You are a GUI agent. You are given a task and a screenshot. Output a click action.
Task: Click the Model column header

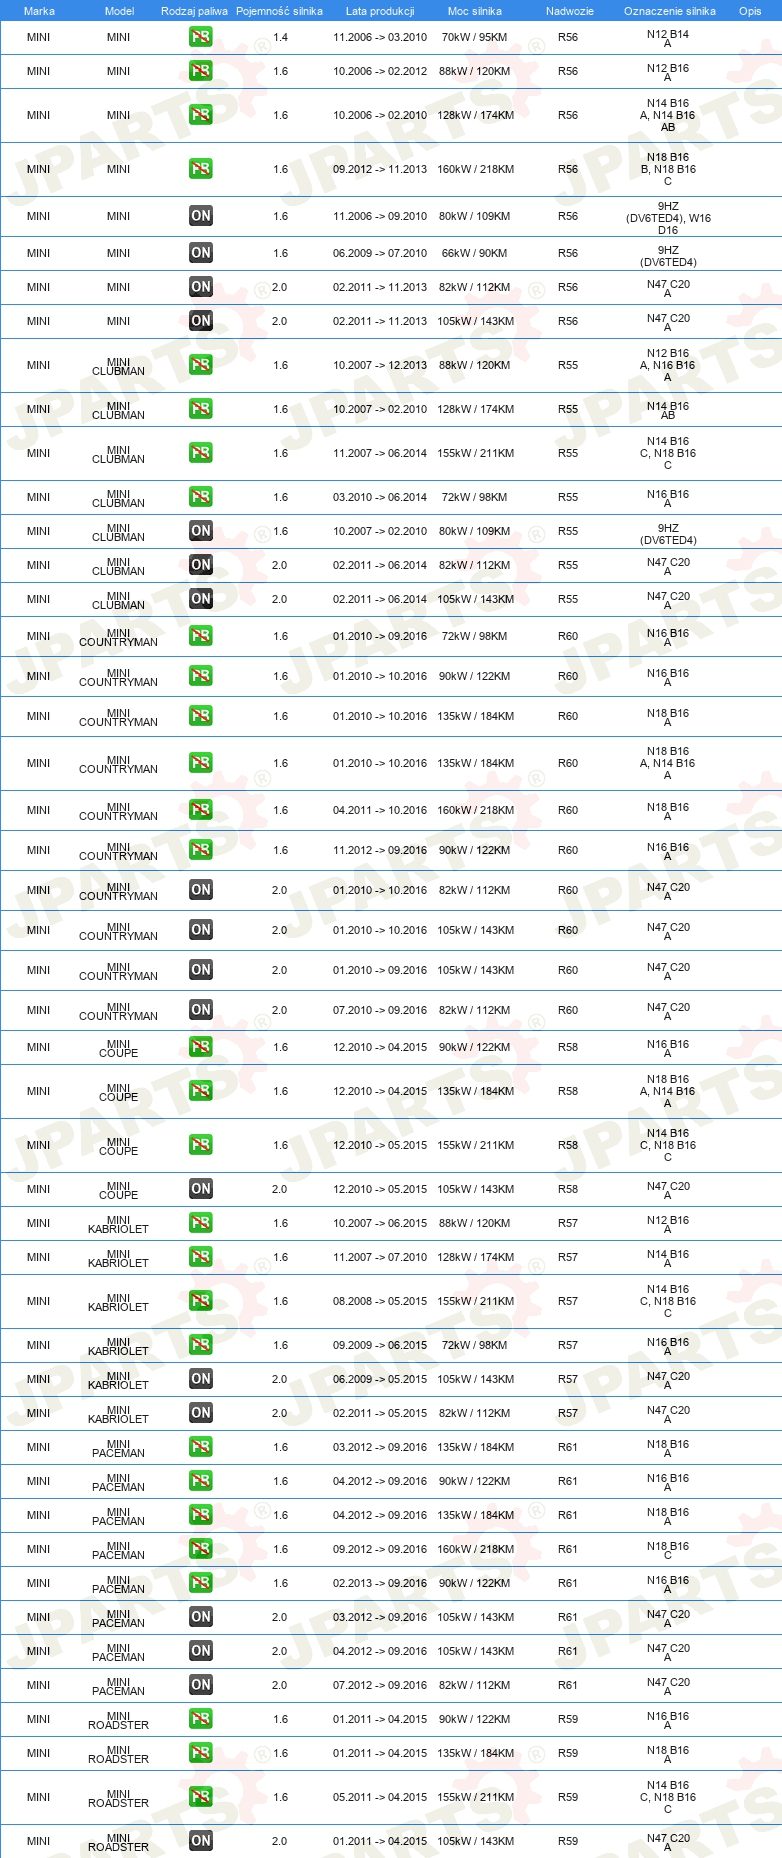(120, 11)
